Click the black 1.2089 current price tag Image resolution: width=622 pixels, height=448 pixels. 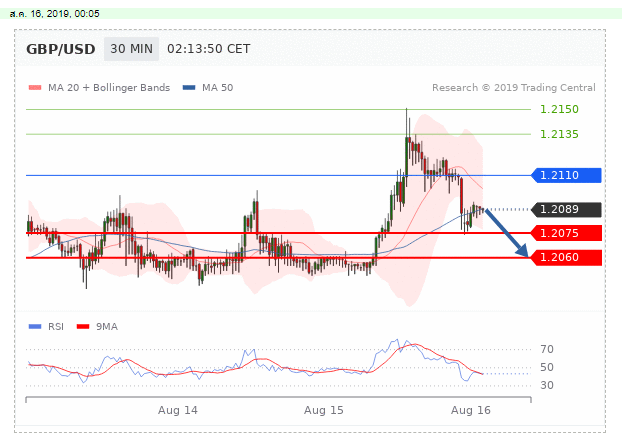[x=566, y=209]
